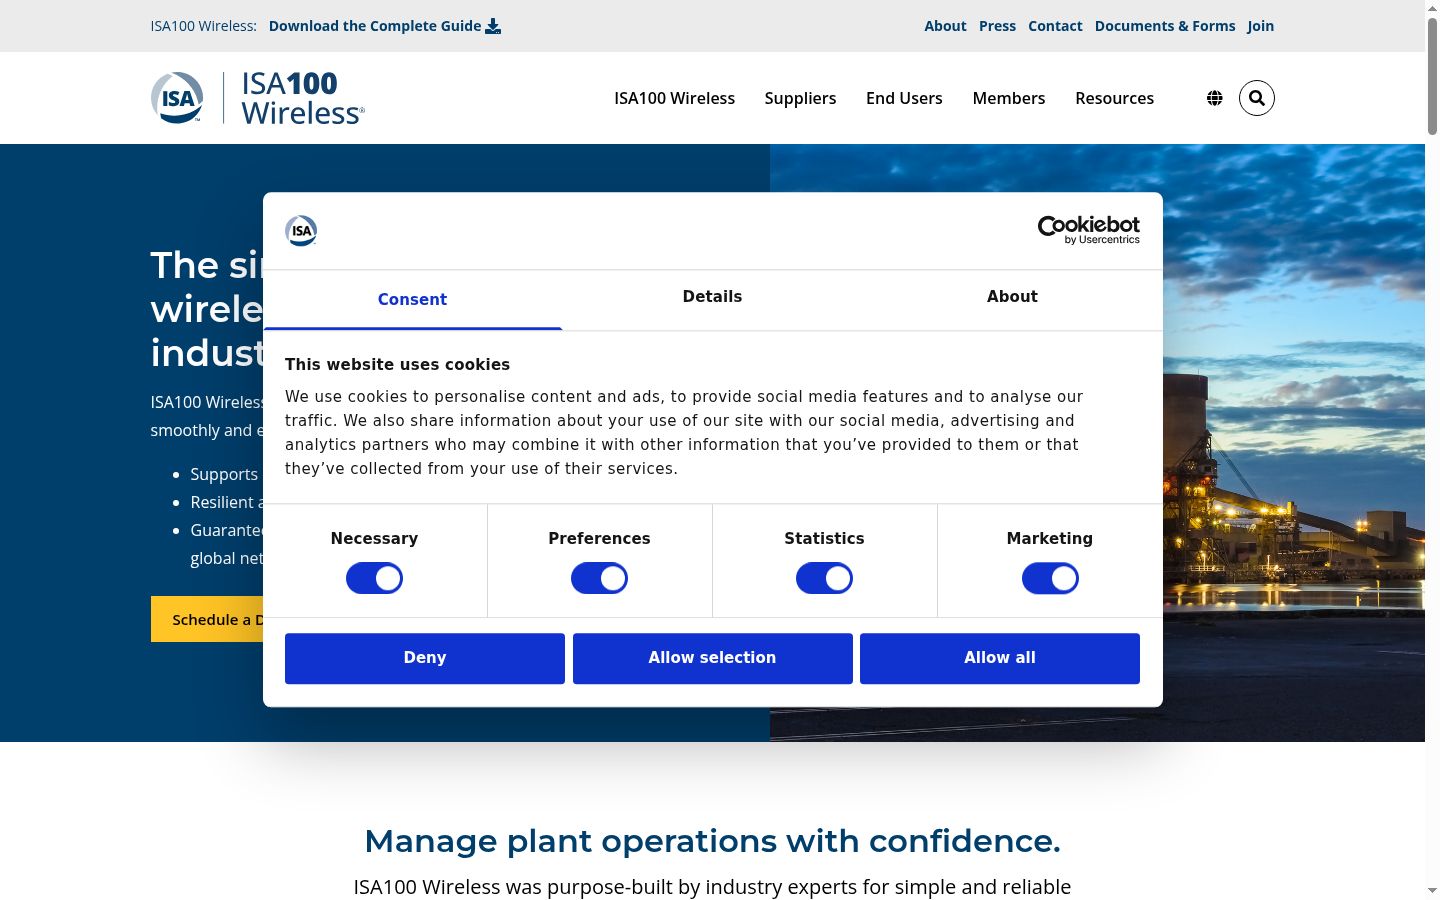This screenshot has width=1440, height=900.
Task: Open the ISA100 Wireless nav menu
Action: point(674,98)
